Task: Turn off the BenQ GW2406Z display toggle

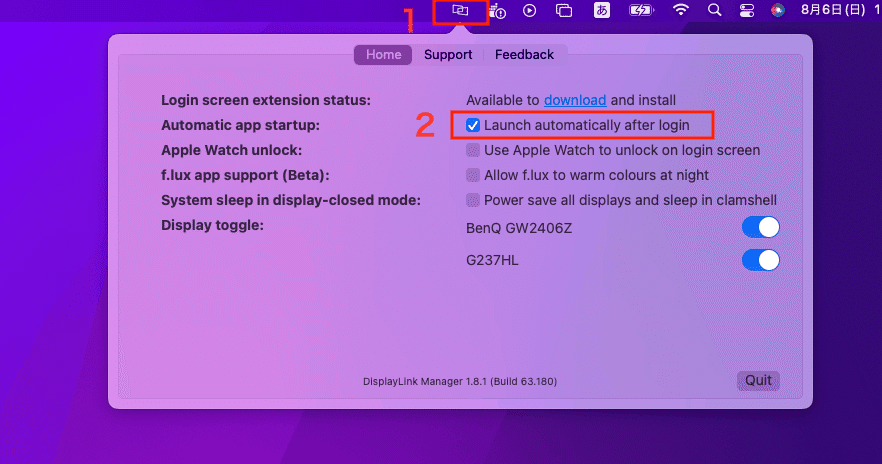Action: pyautogui.click(x=760, y=228)
